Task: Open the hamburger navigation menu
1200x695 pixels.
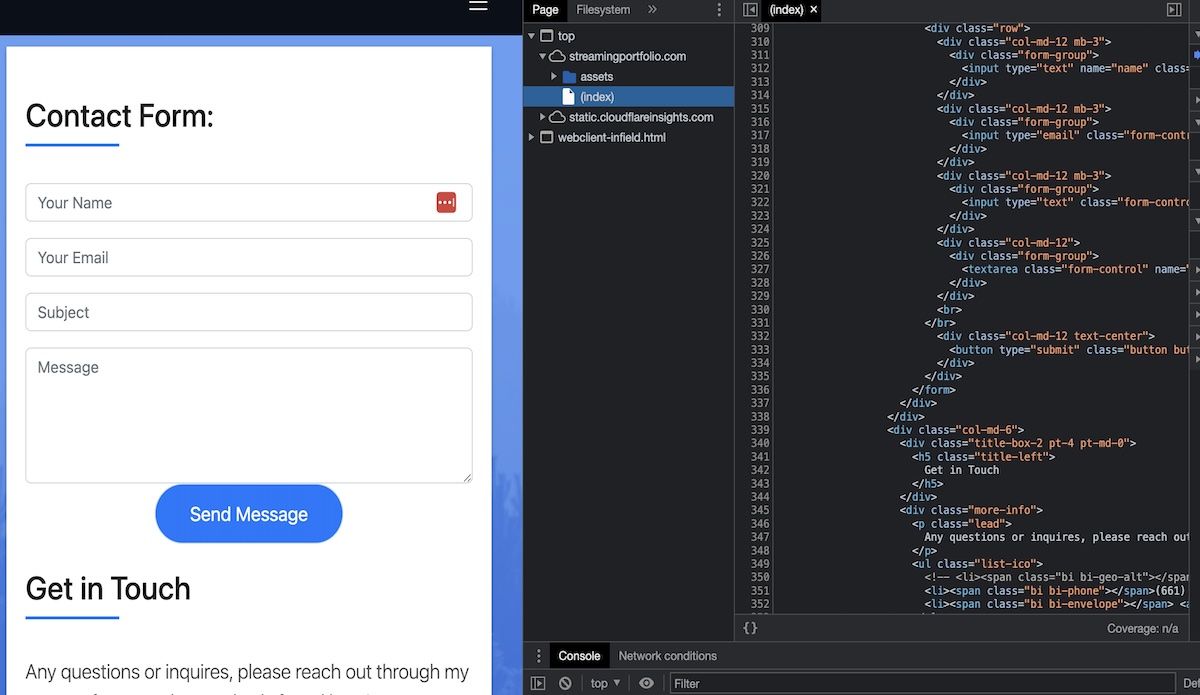Action: tap(478, 6)
